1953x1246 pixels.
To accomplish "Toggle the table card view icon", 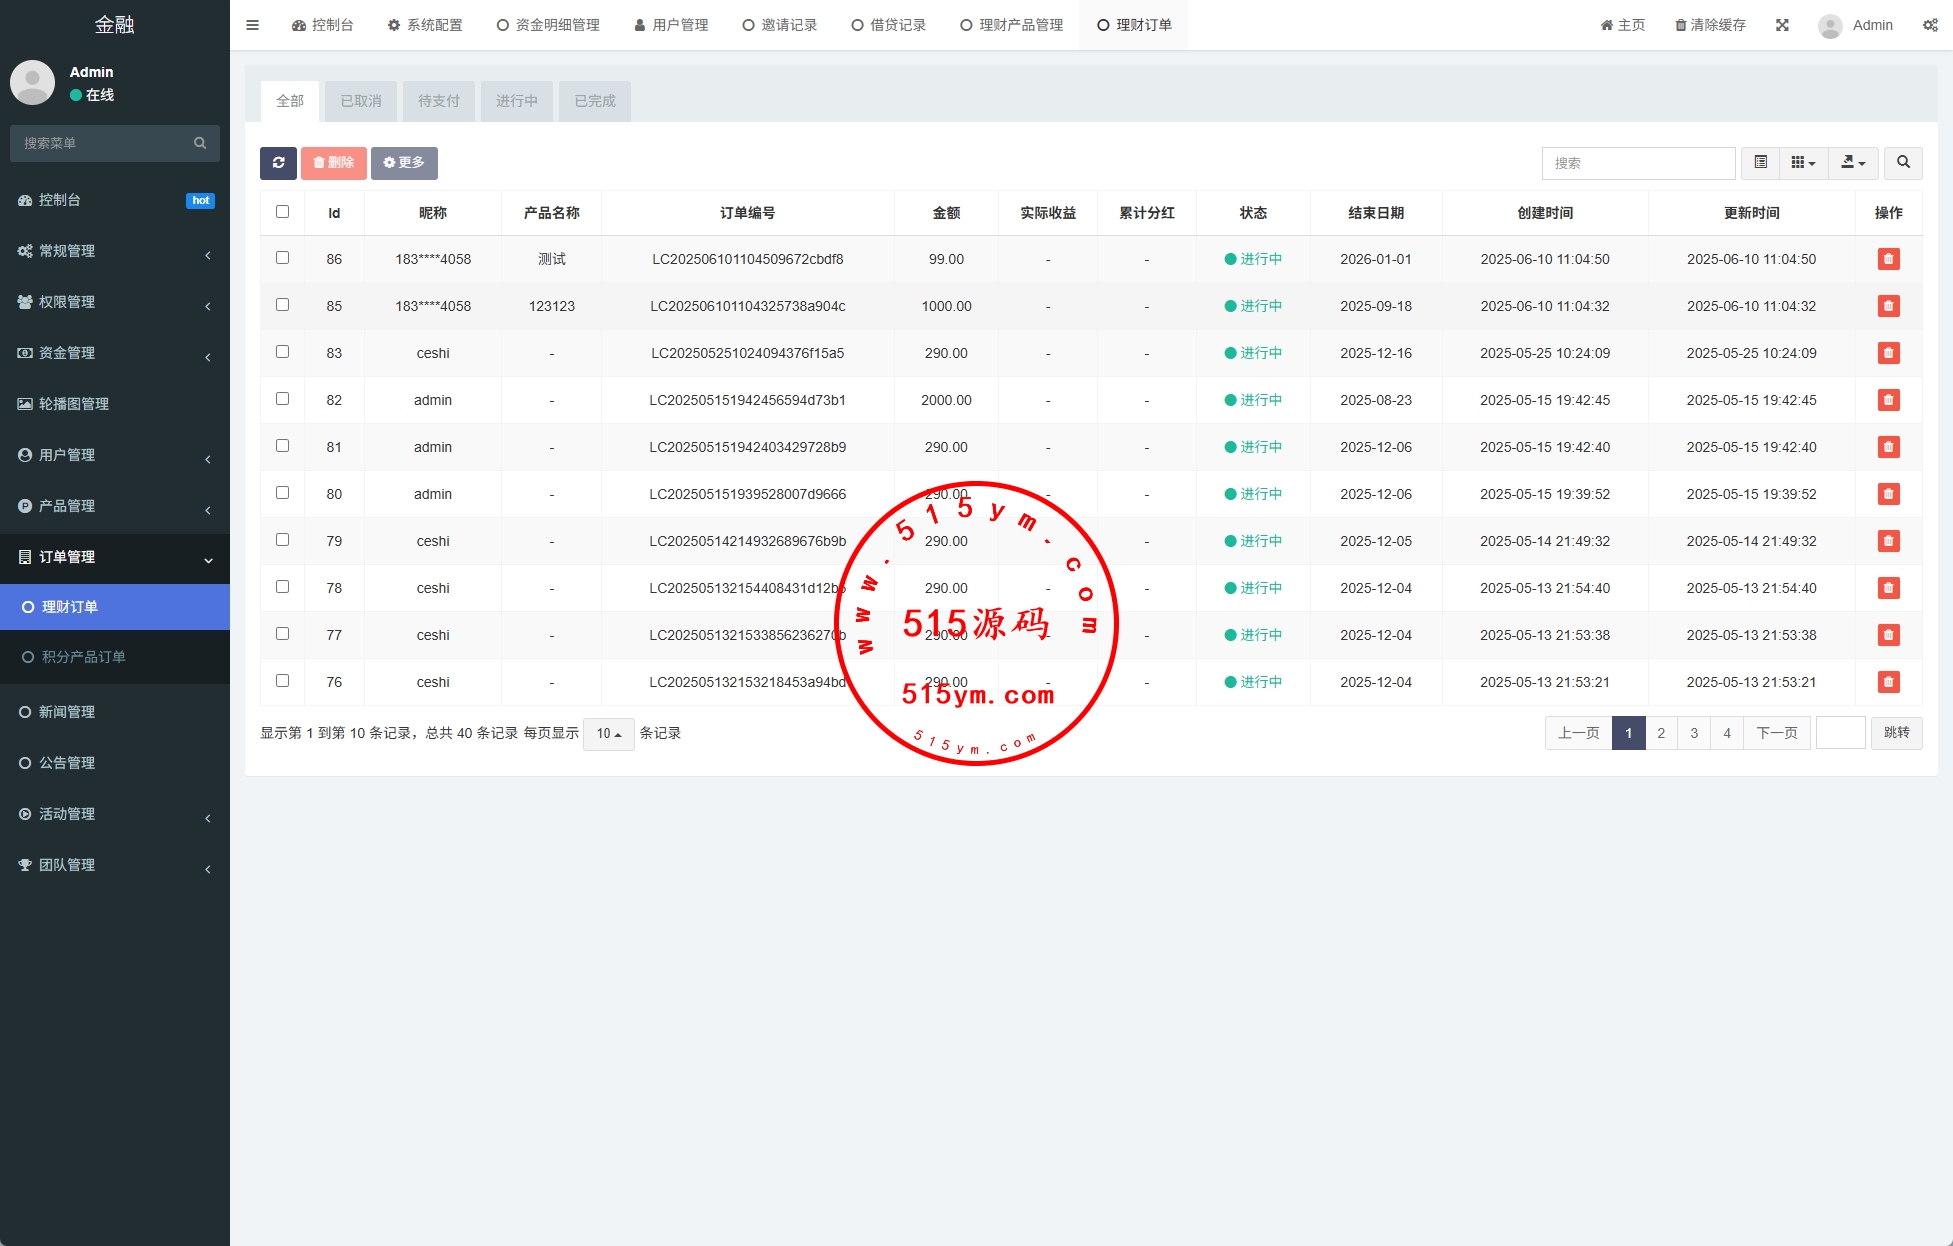I will tap(1760, 163).
